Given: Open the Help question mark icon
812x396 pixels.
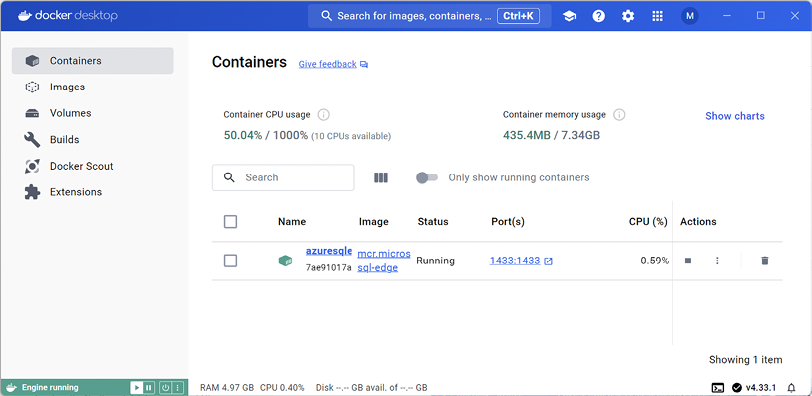Looking at the screenshot, I should [x=599, y=16].
